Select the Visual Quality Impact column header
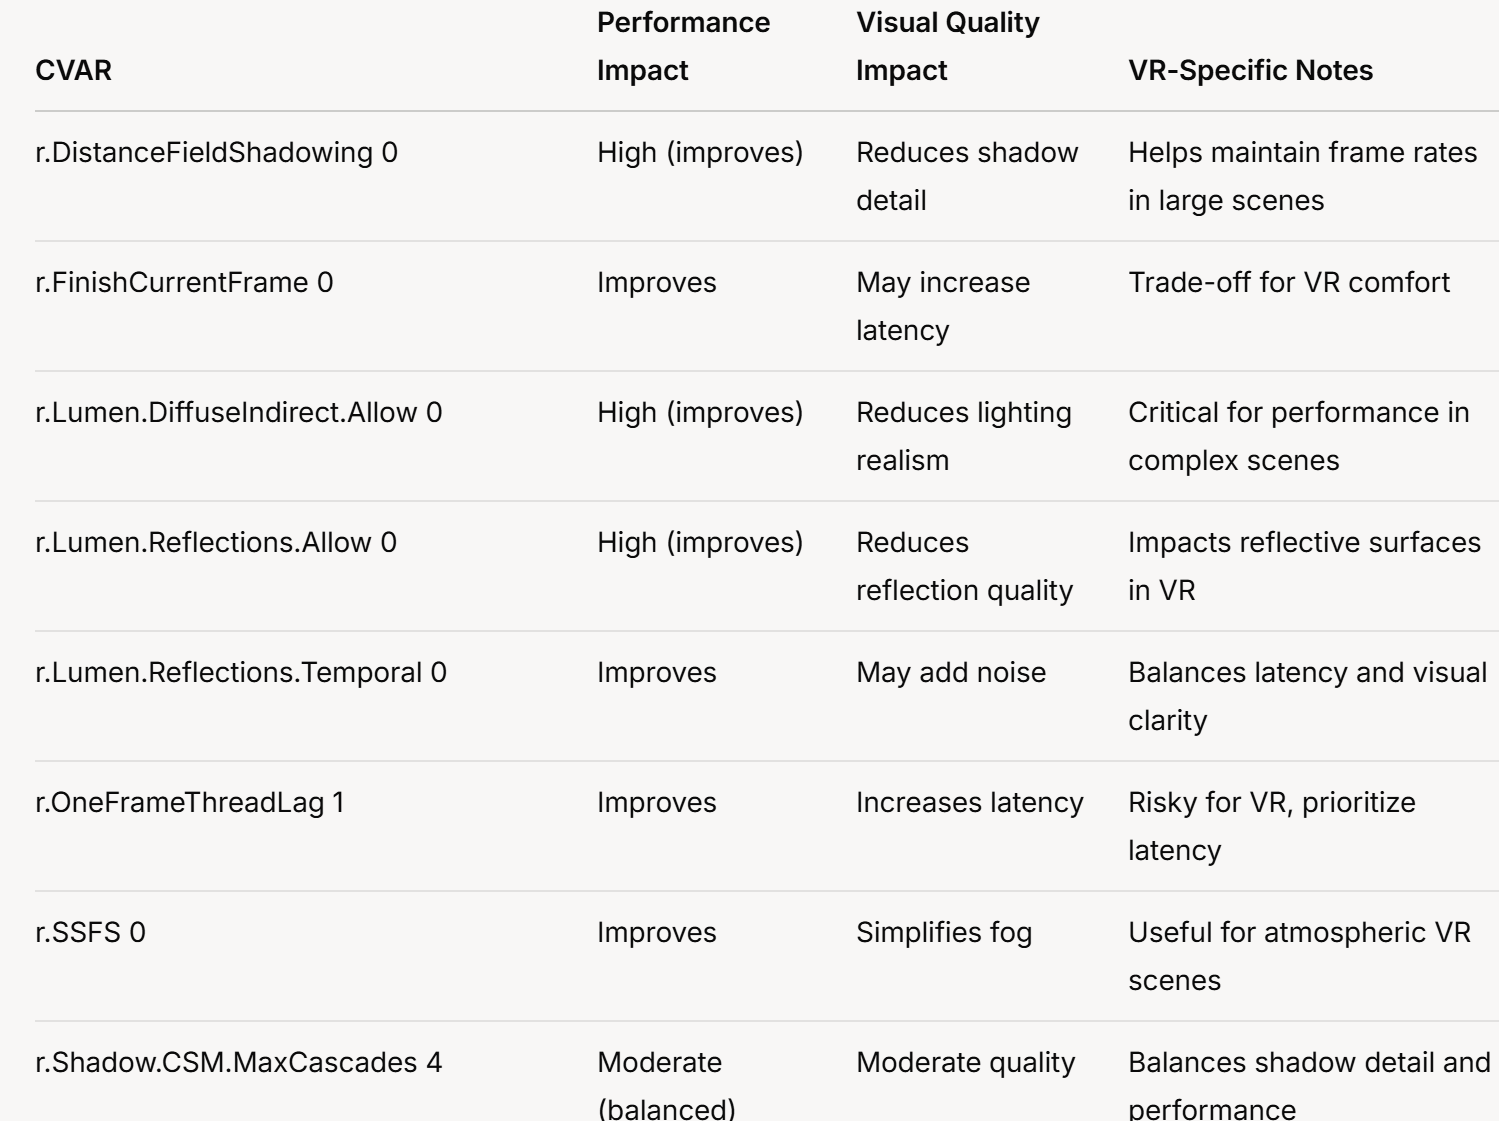The height and width of the screenshot is (1121, 1499). point(947,47)
